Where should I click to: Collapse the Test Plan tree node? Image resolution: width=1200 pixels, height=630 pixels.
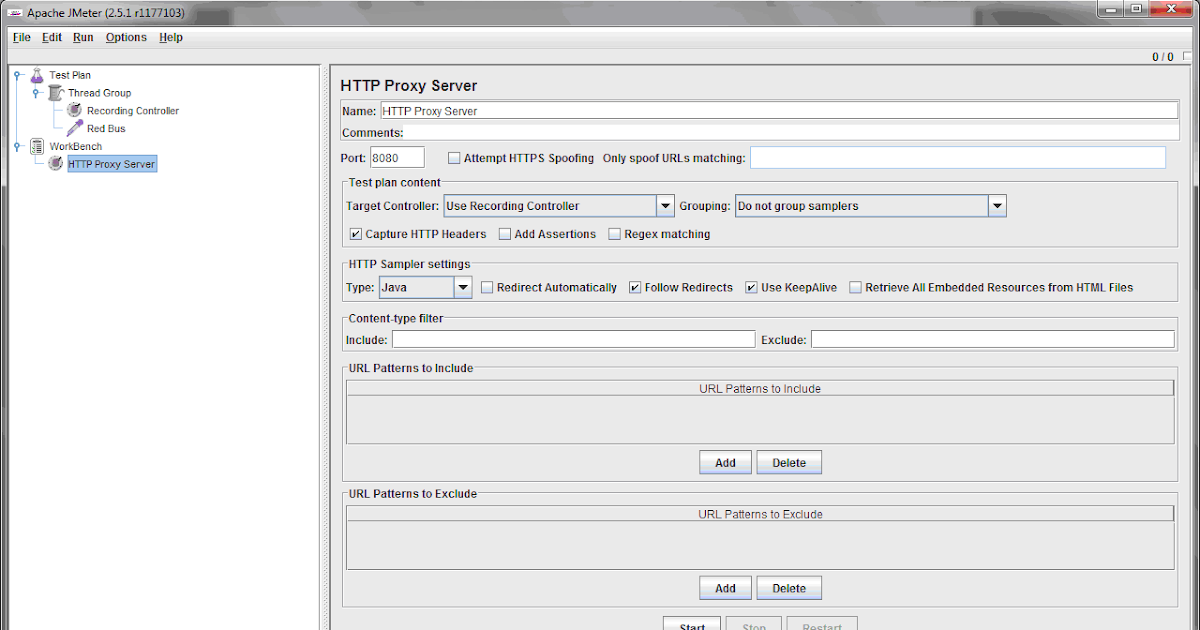coord(18,75)
